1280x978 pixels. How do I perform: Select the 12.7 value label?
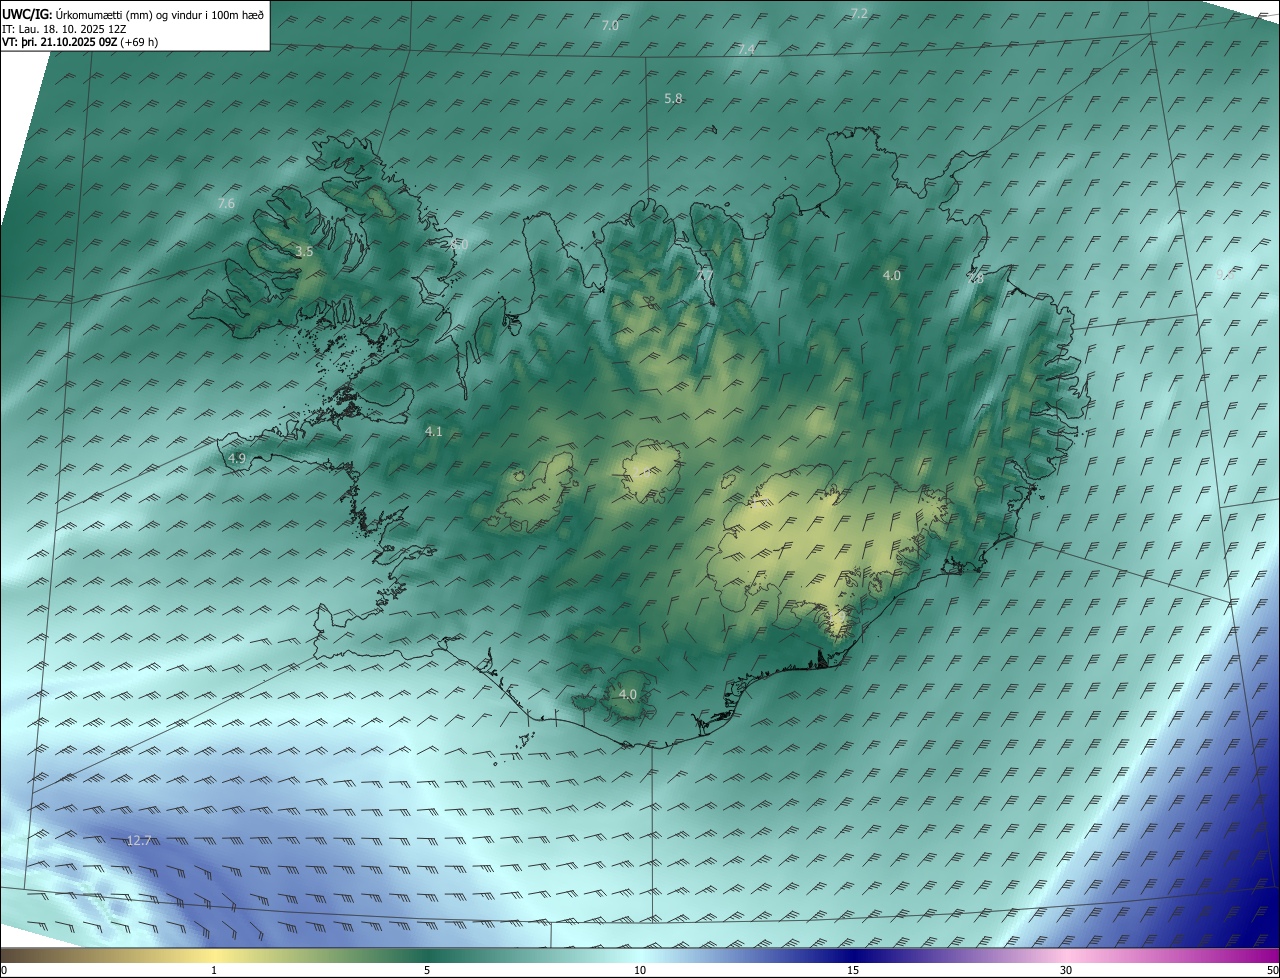point(138,841)
